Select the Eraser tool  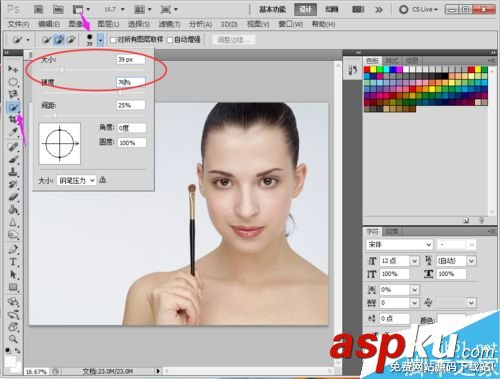[x=13, y=197]
